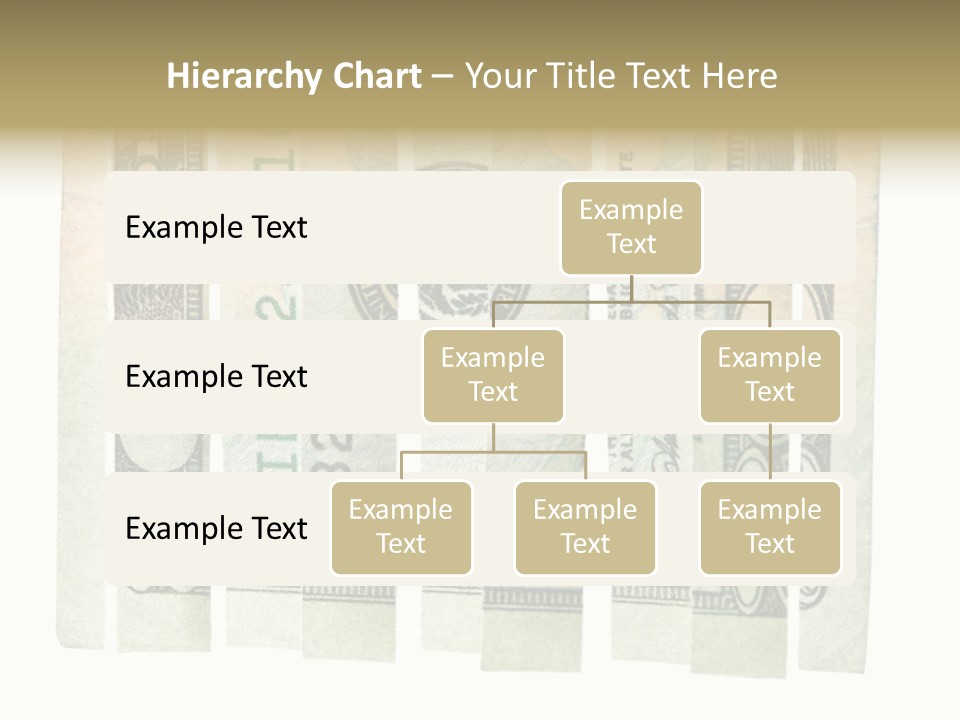
Task: Click connector joining the right second-level and bottom nodes
Action: point(770,452)
